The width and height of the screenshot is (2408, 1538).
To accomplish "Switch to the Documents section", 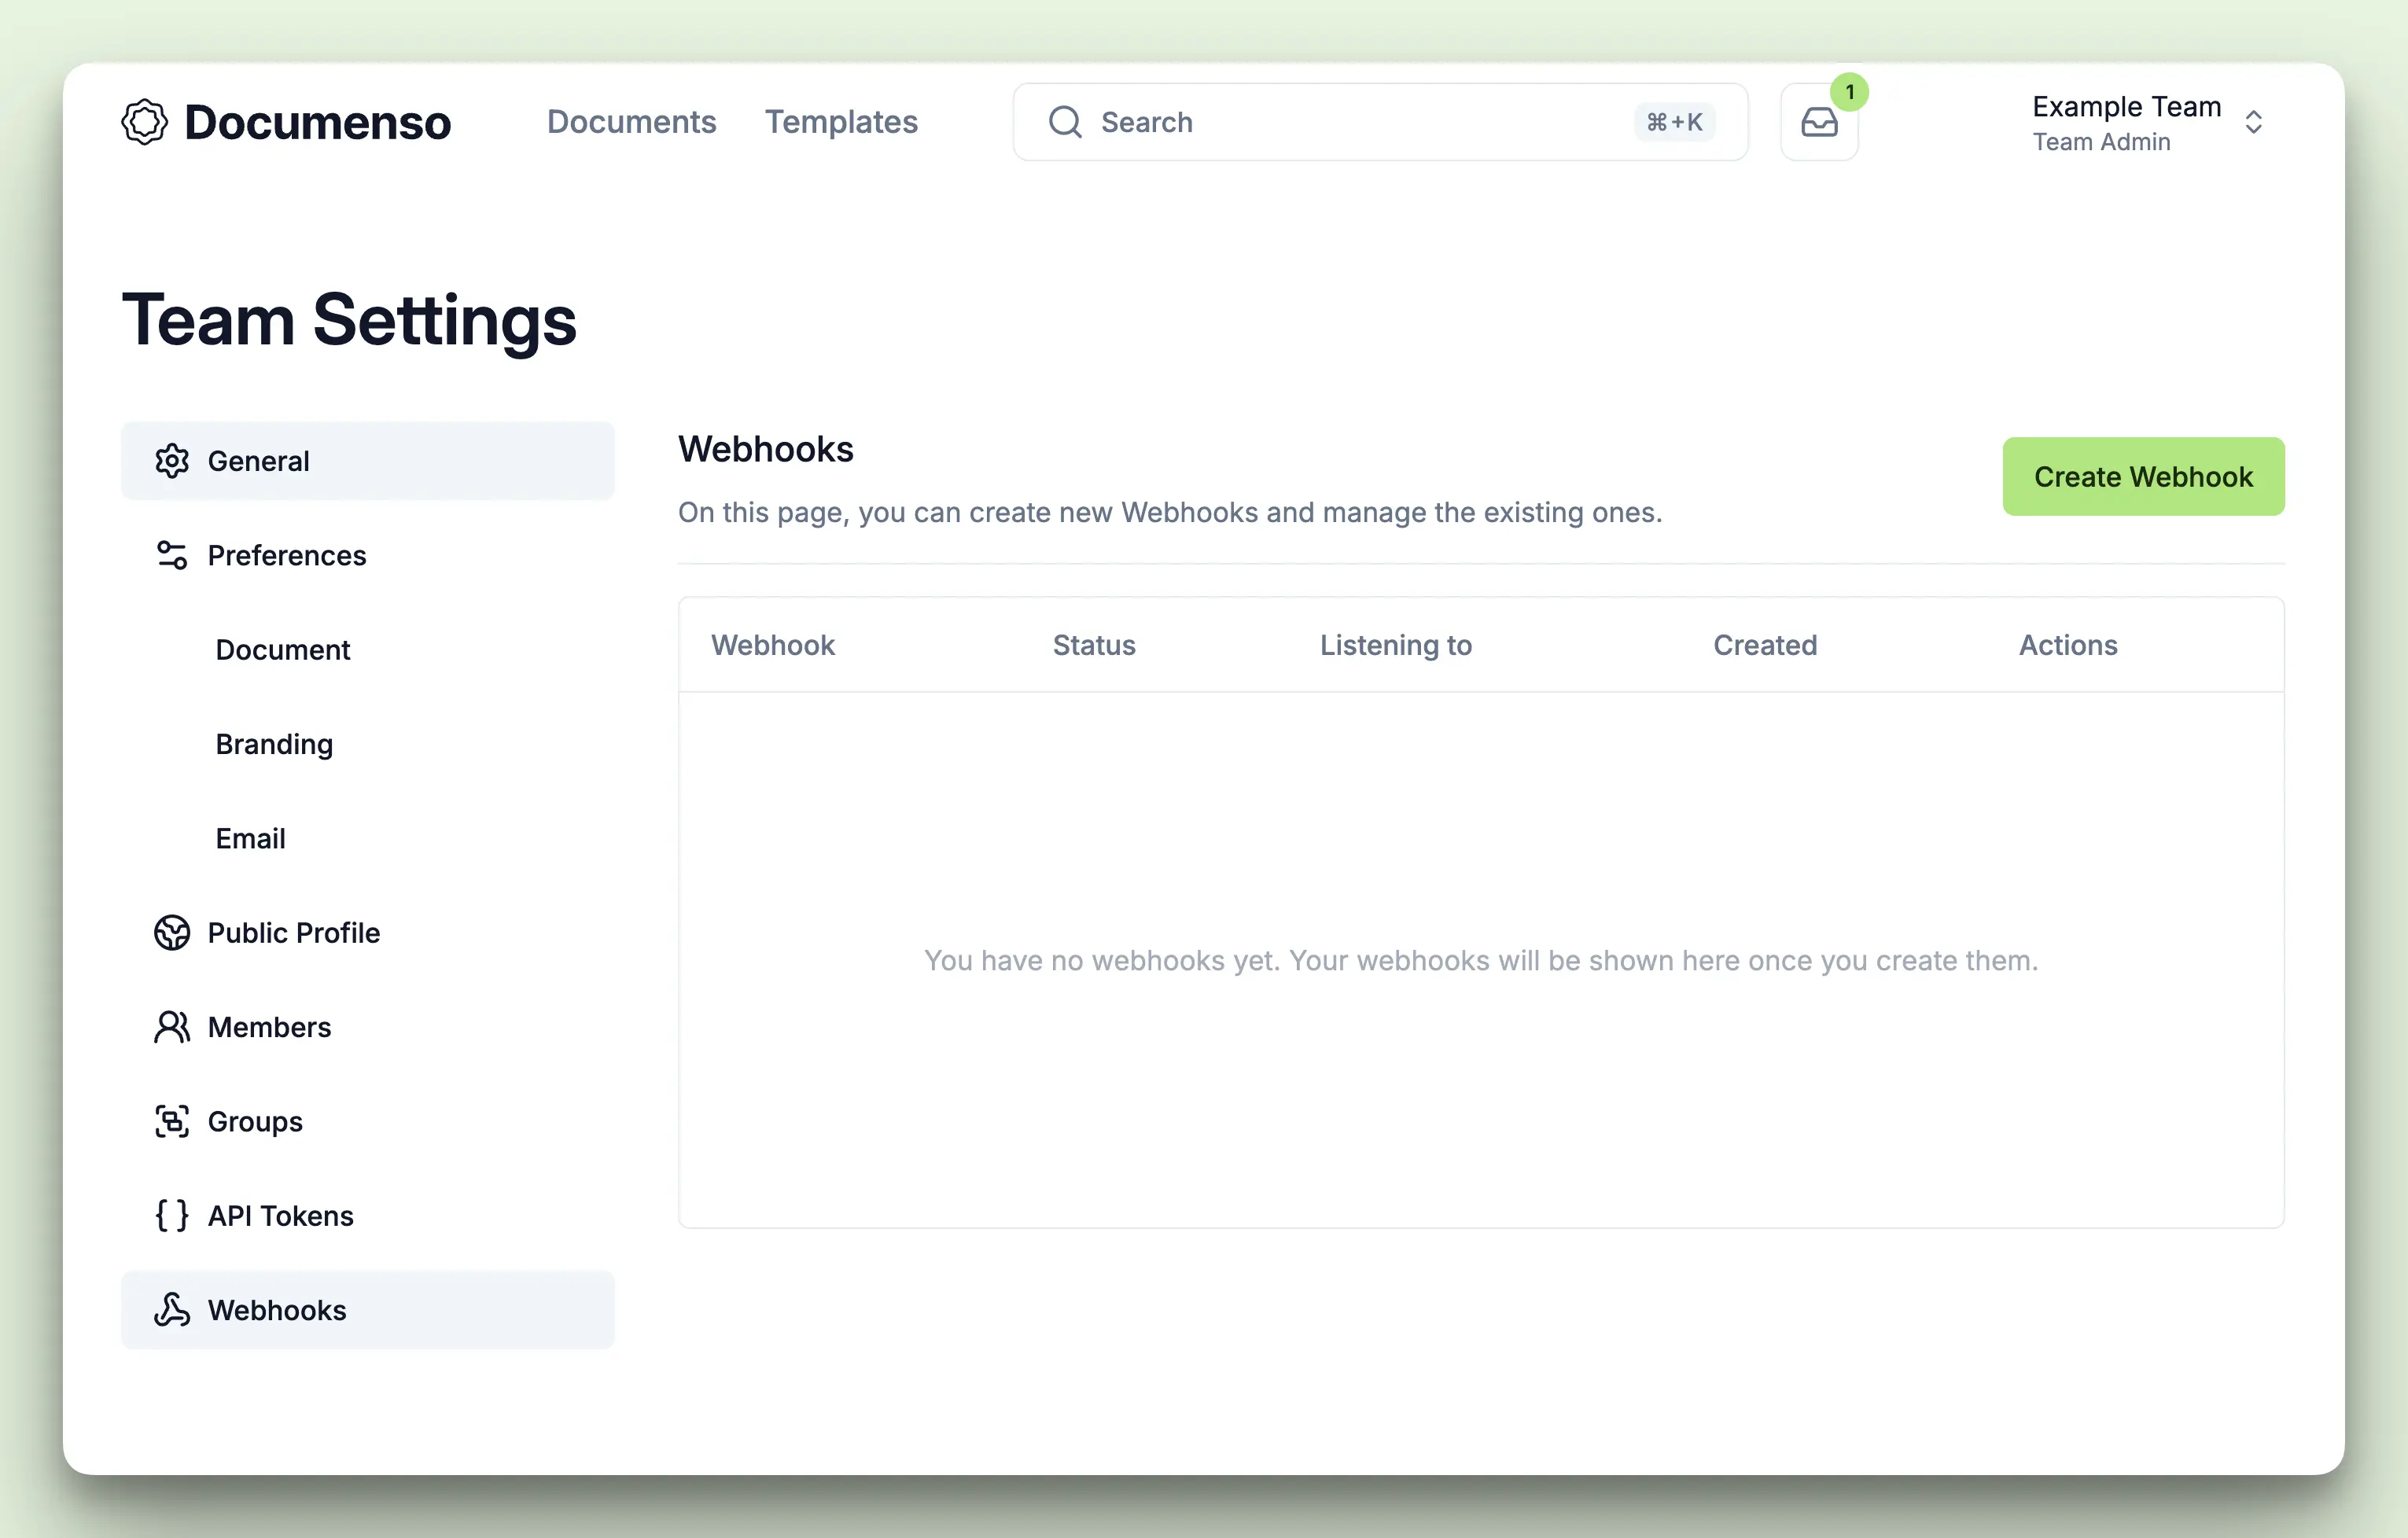I will (632, 121).
